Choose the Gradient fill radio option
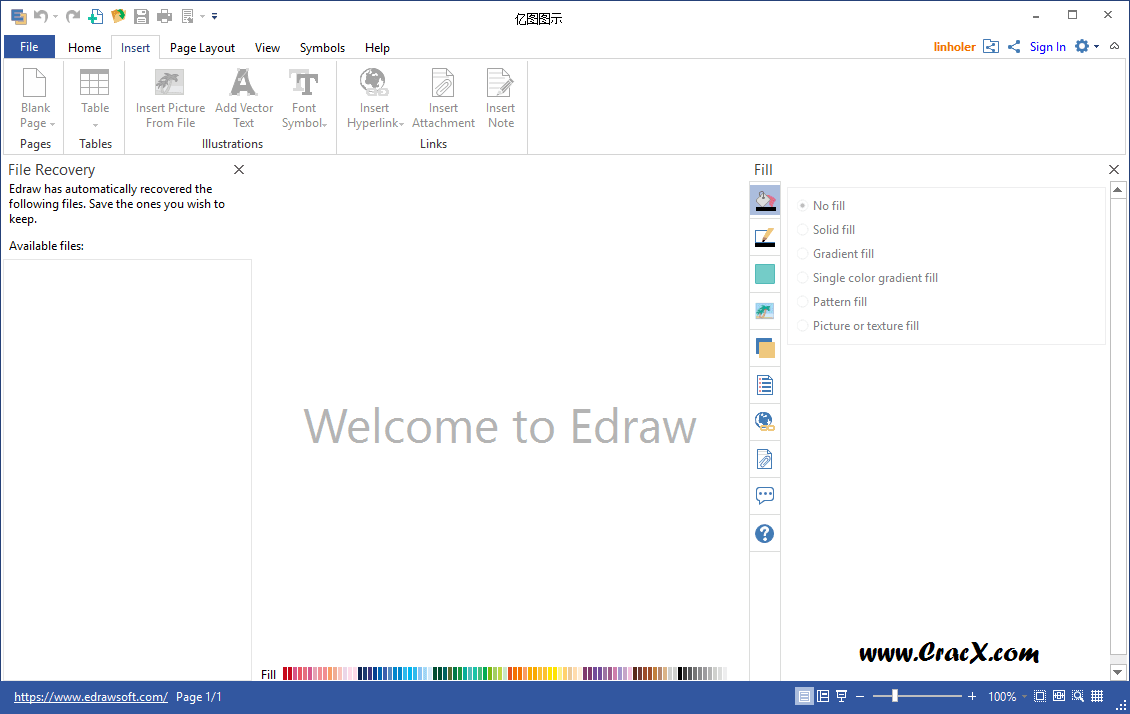This screenshot has height=714, width=1130. coord(803,254)
